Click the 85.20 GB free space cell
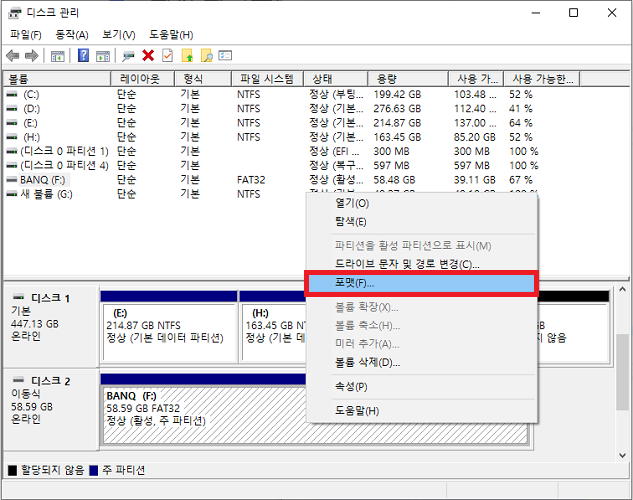Viewport: 633px width, 500px height. [x=475, y=137]
